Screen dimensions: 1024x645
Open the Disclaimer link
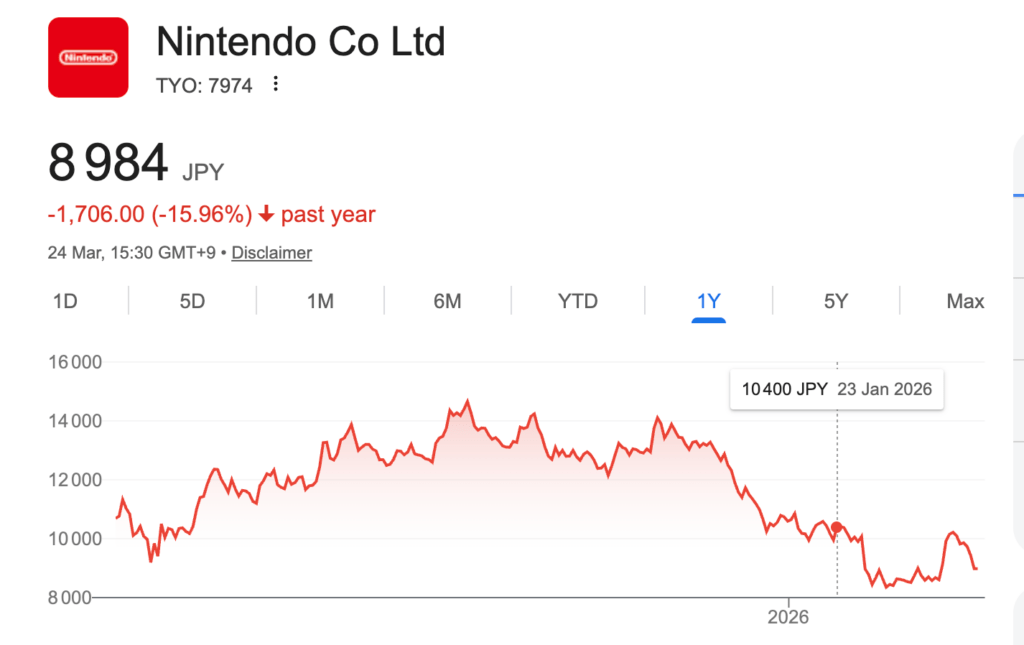pyautogui.click(x=271, y=253)
